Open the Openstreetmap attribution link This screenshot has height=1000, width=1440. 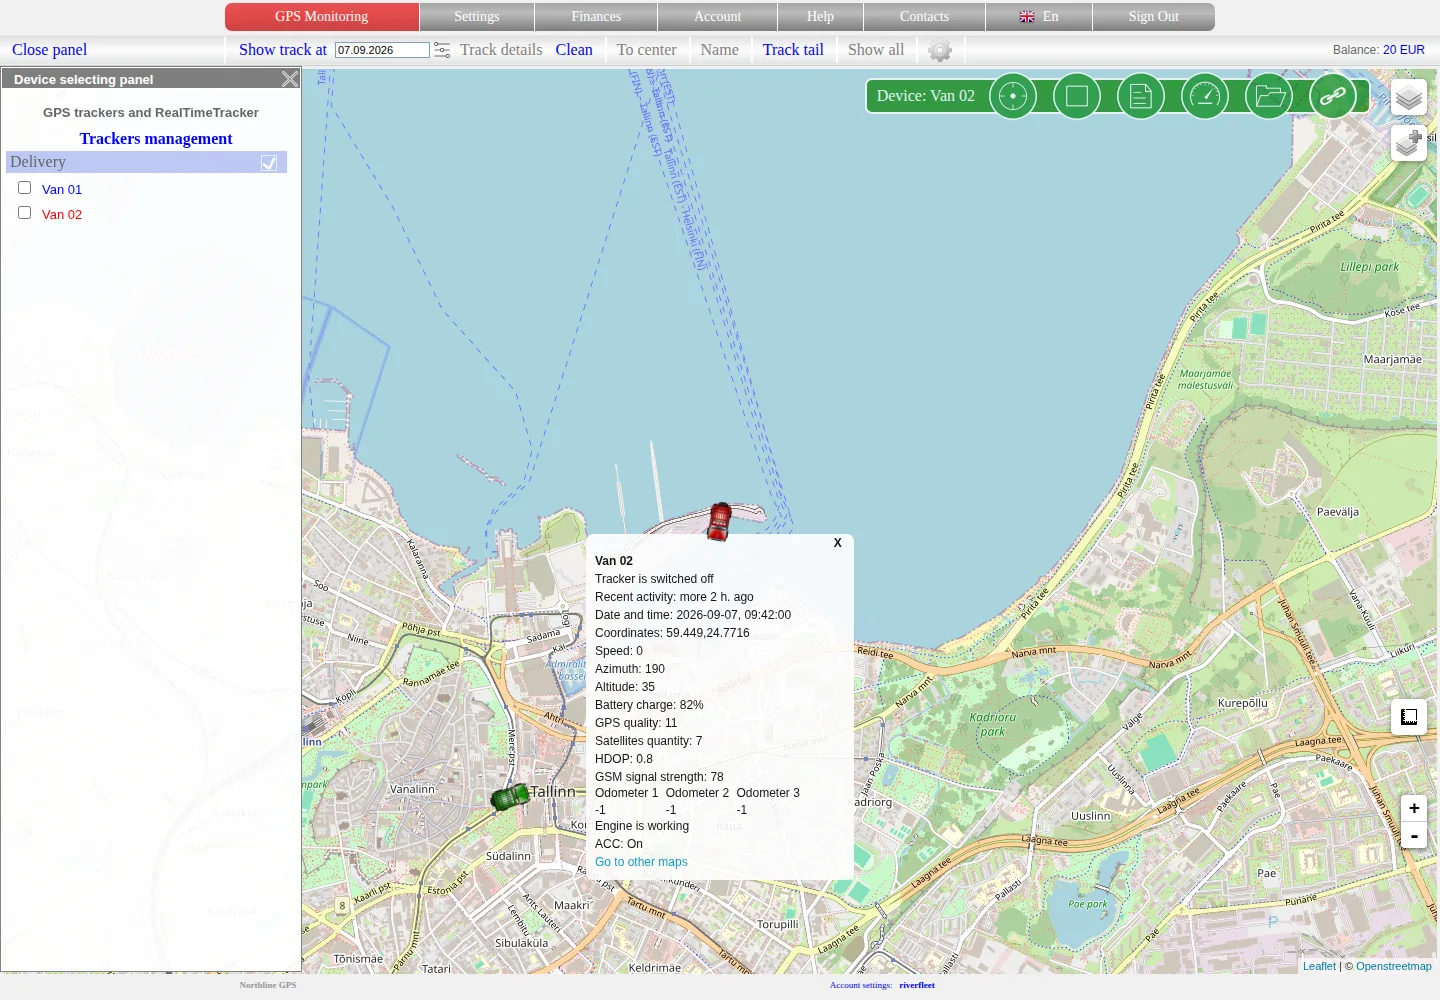click(x=1394, y=966)
